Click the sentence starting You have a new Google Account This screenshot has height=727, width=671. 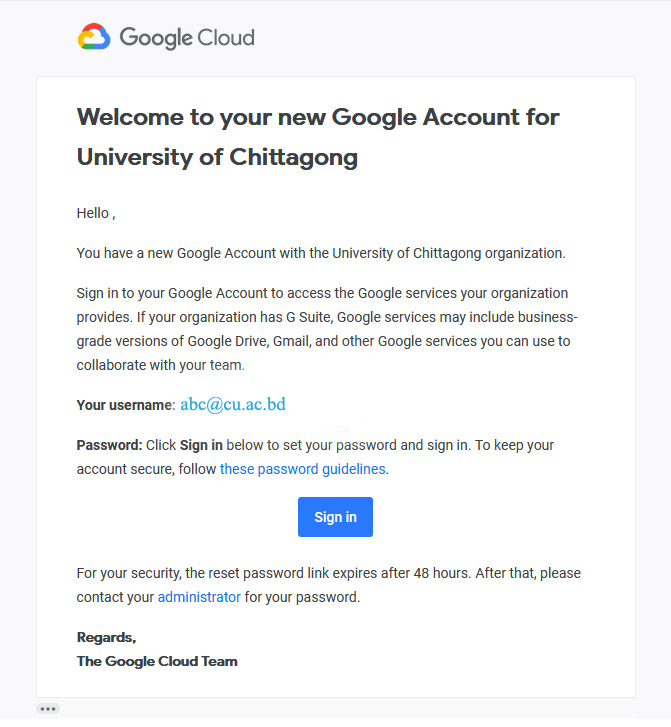[321, 253]
